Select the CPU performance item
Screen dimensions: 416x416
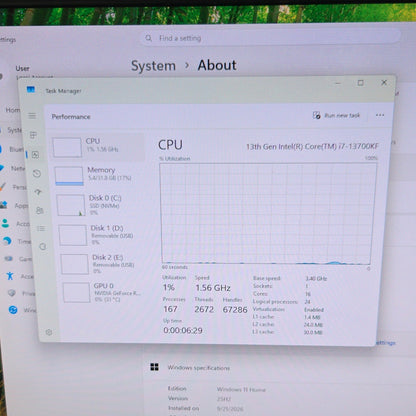[98, 147]
